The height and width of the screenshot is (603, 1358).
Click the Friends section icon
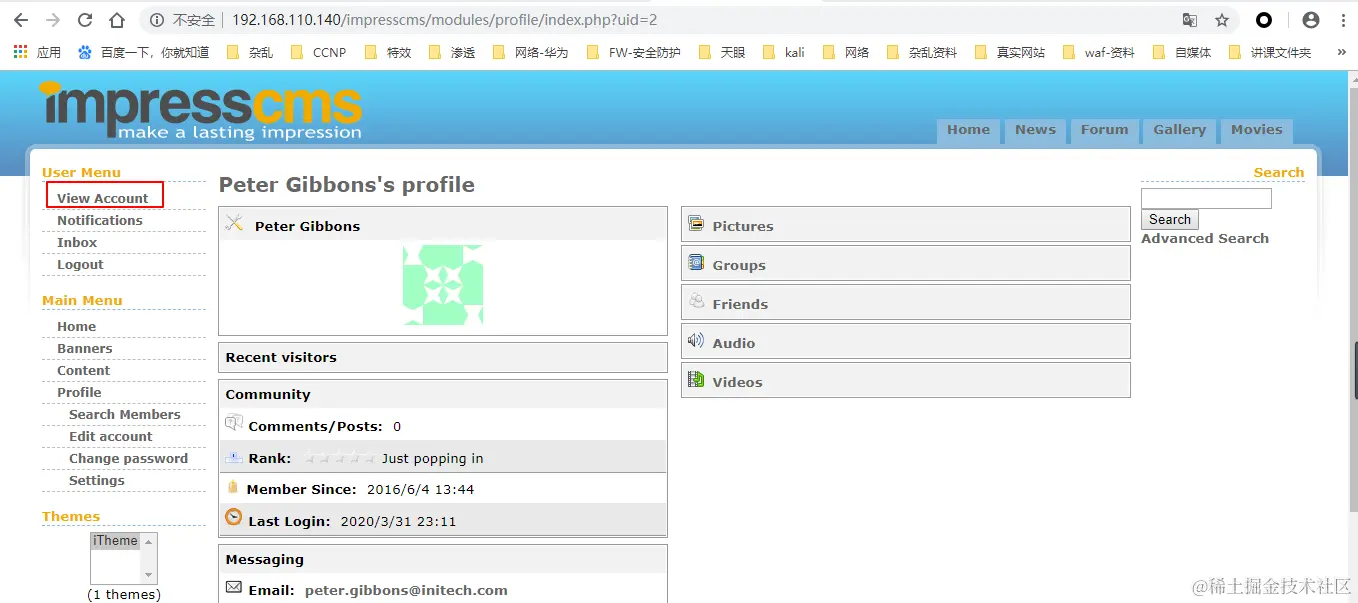click(x=696, y=302)
